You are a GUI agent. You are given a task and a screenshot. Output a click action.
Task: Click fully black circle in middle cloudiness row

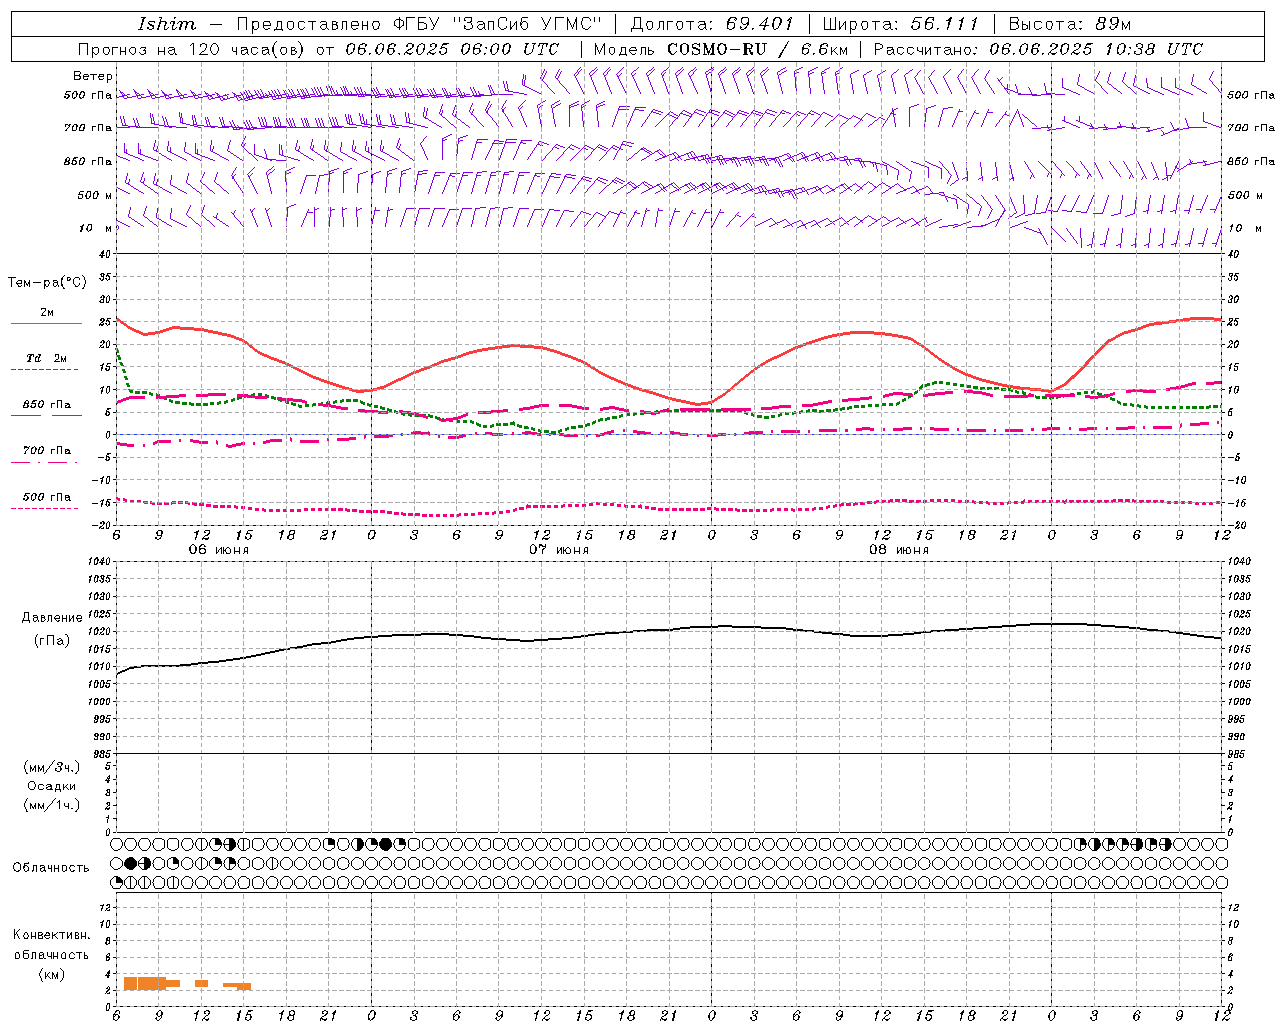131,863
